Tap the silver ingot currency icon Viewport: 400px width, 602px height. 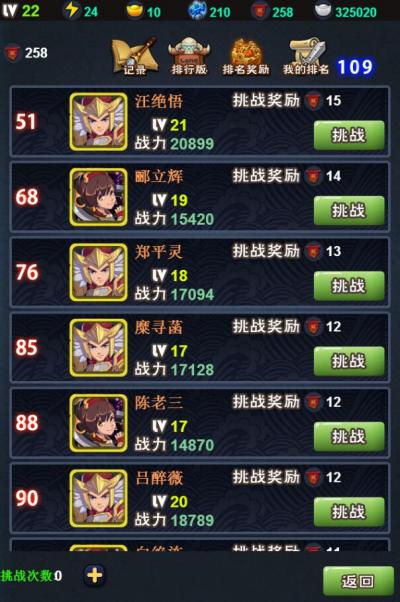[x=322, y=11]
